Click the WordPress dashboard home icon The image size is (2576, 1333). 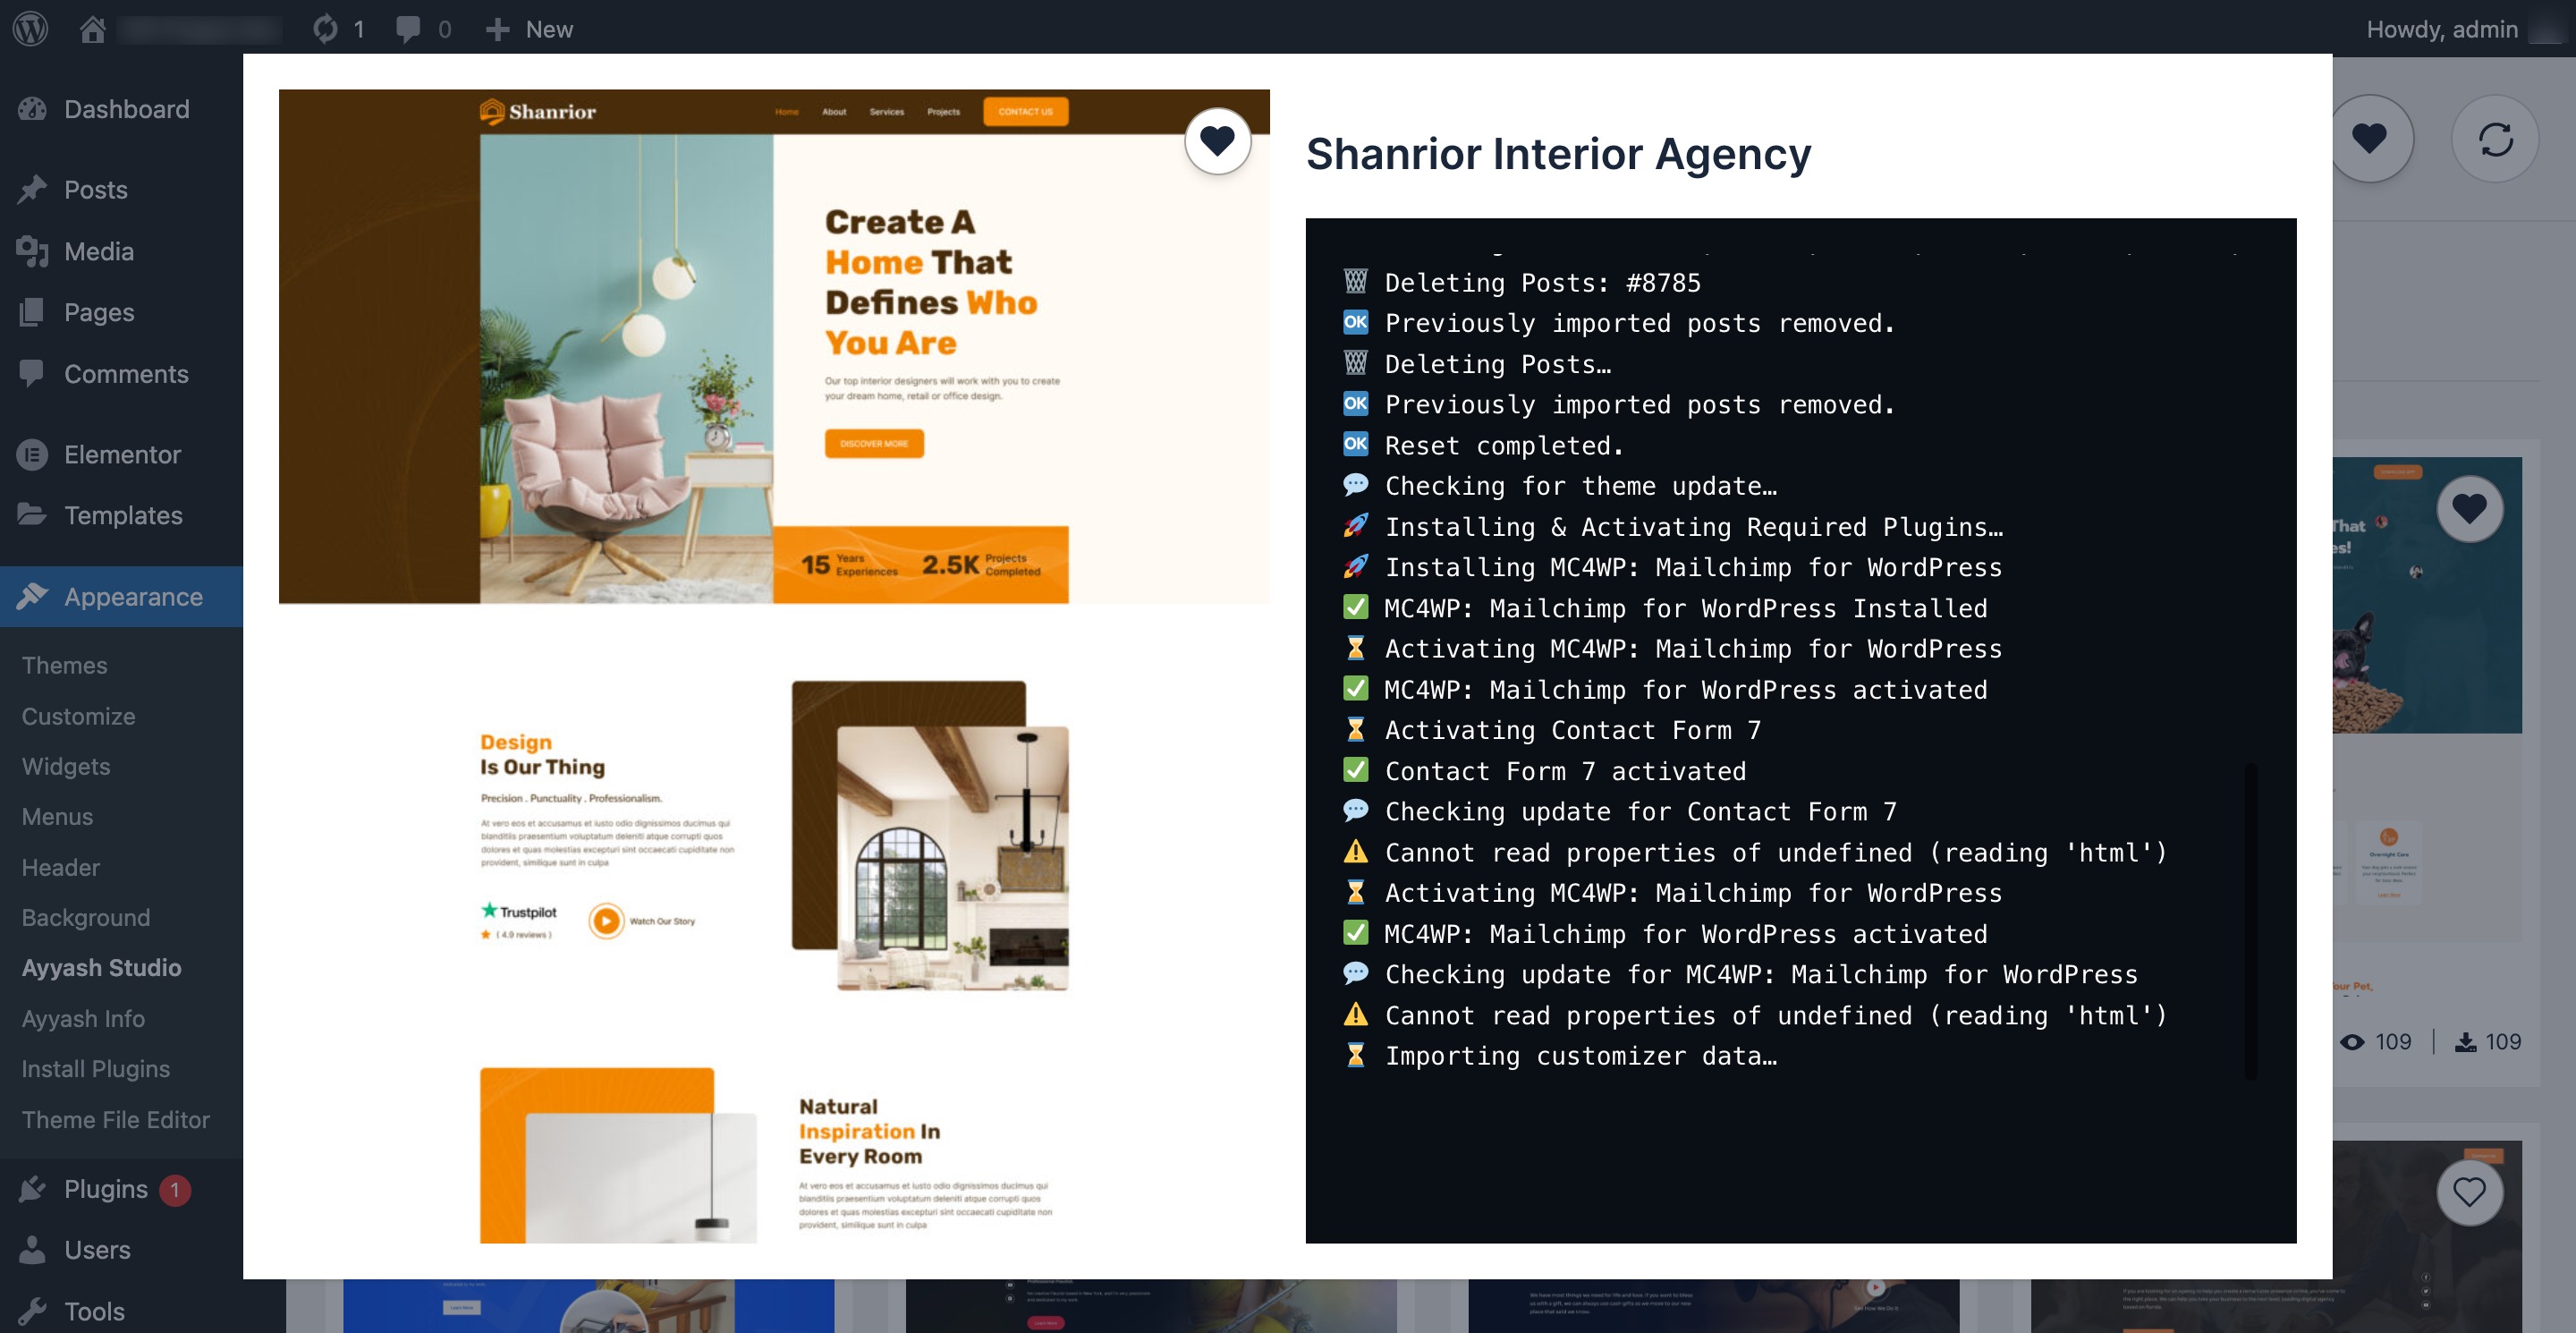93,27
